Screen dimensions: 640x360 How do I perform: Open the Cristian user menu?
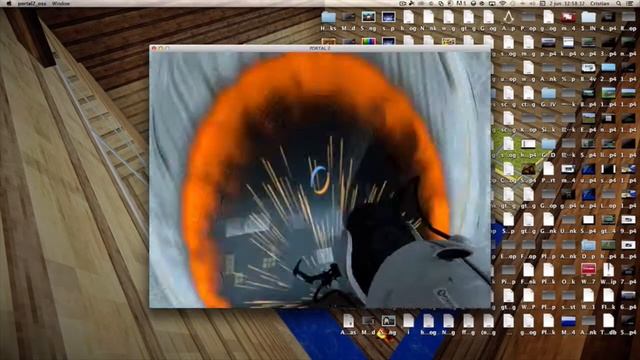pos(600,3)
